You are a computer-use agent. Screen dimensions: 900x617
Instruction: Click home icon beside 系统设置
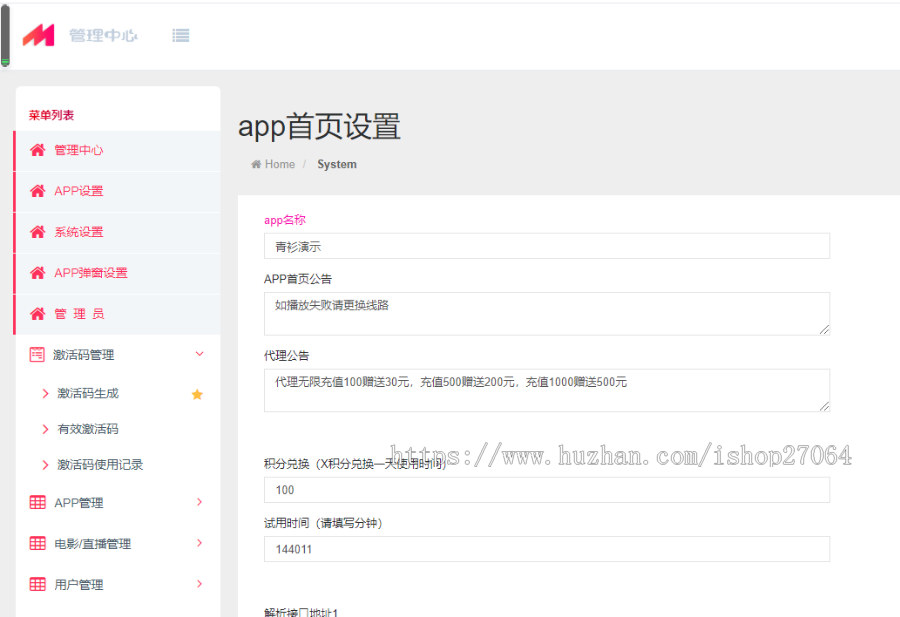[x=37, y=232]
